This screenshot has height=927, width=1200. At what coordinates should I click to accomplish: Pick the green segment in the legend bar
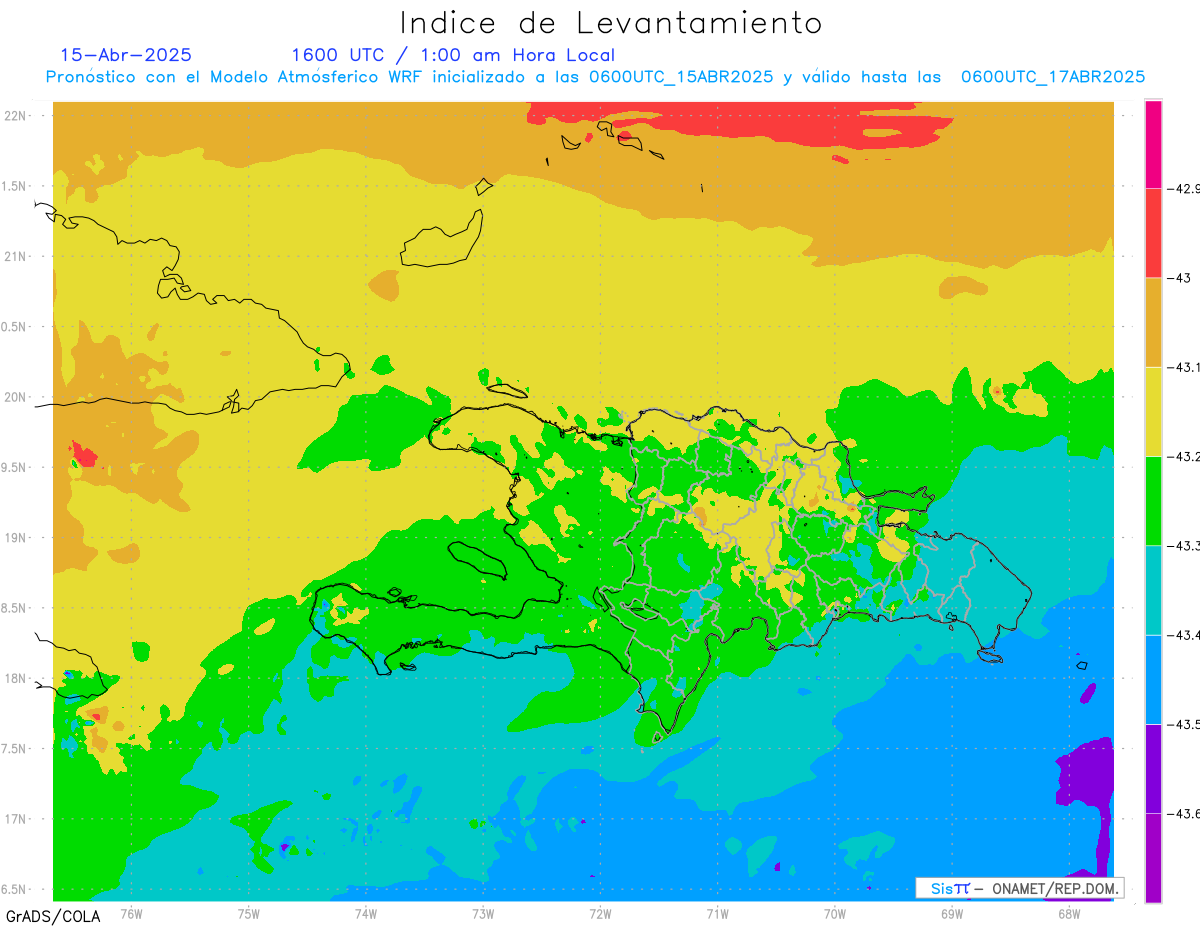[1153, 500]
